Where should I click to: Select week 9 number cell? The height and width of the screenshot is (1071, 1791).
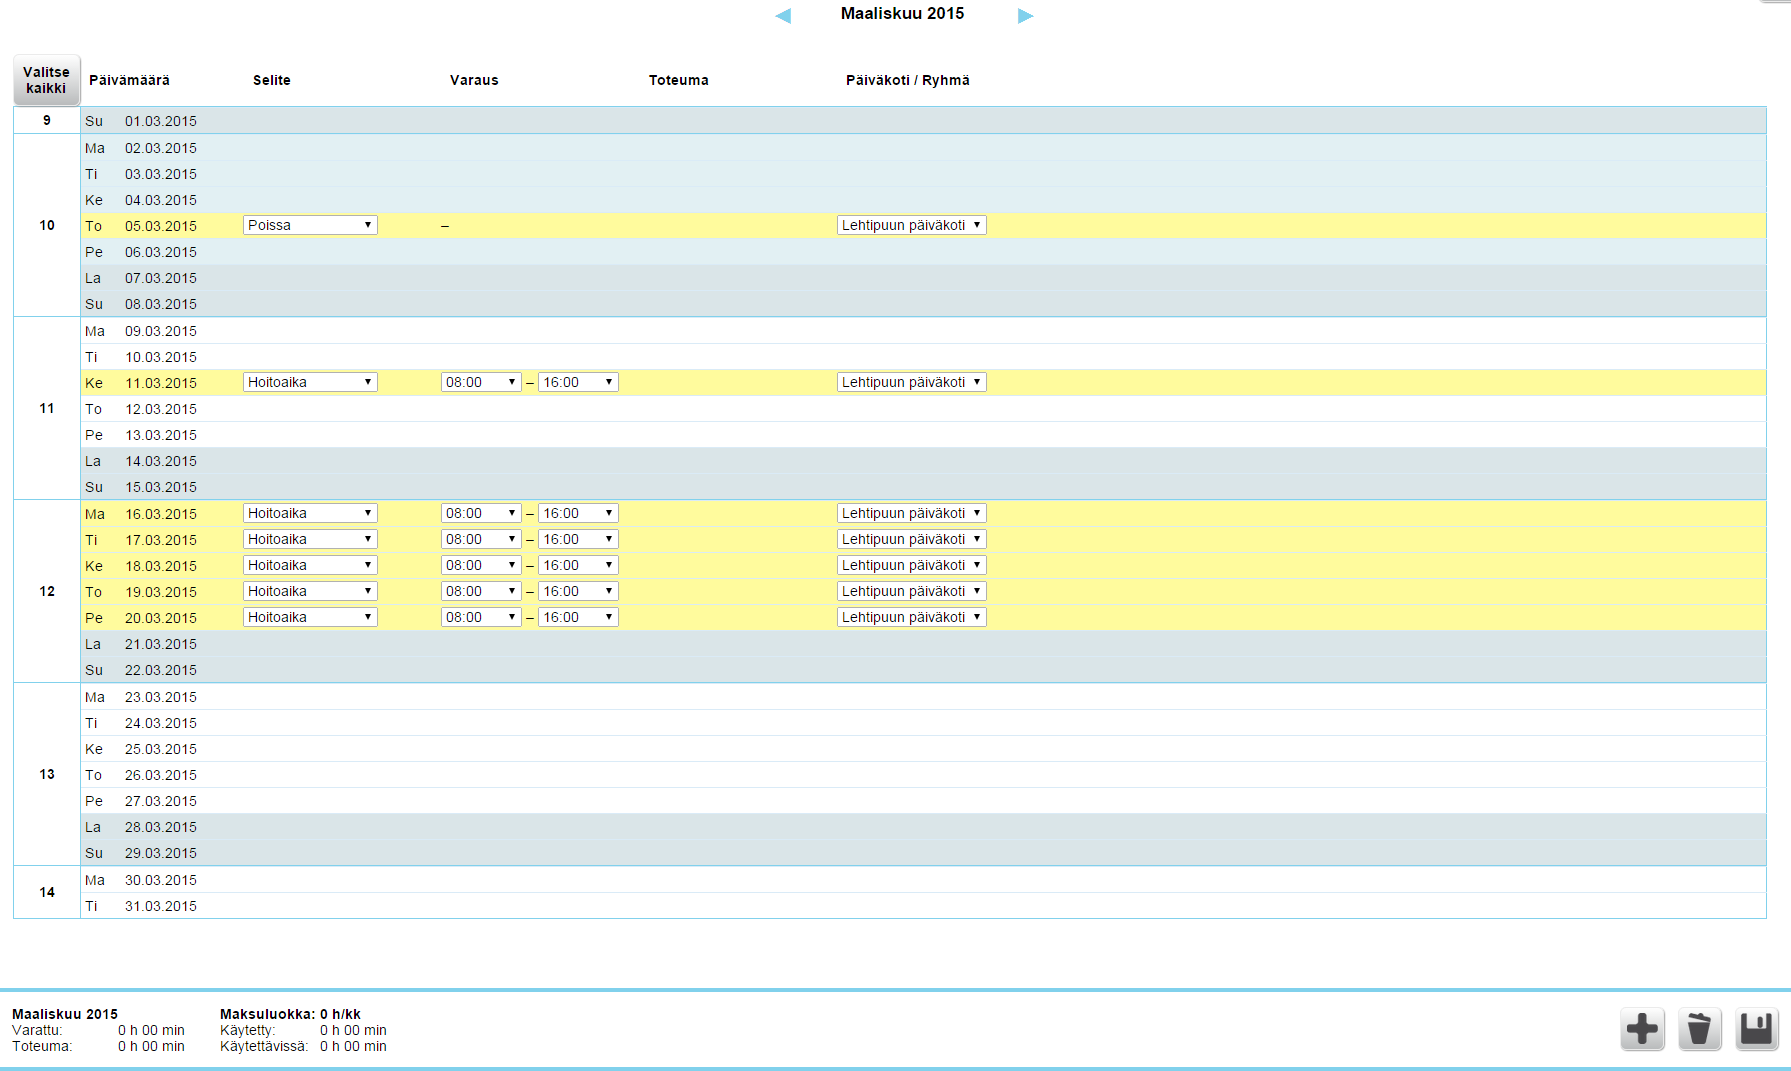pos(47,120)
